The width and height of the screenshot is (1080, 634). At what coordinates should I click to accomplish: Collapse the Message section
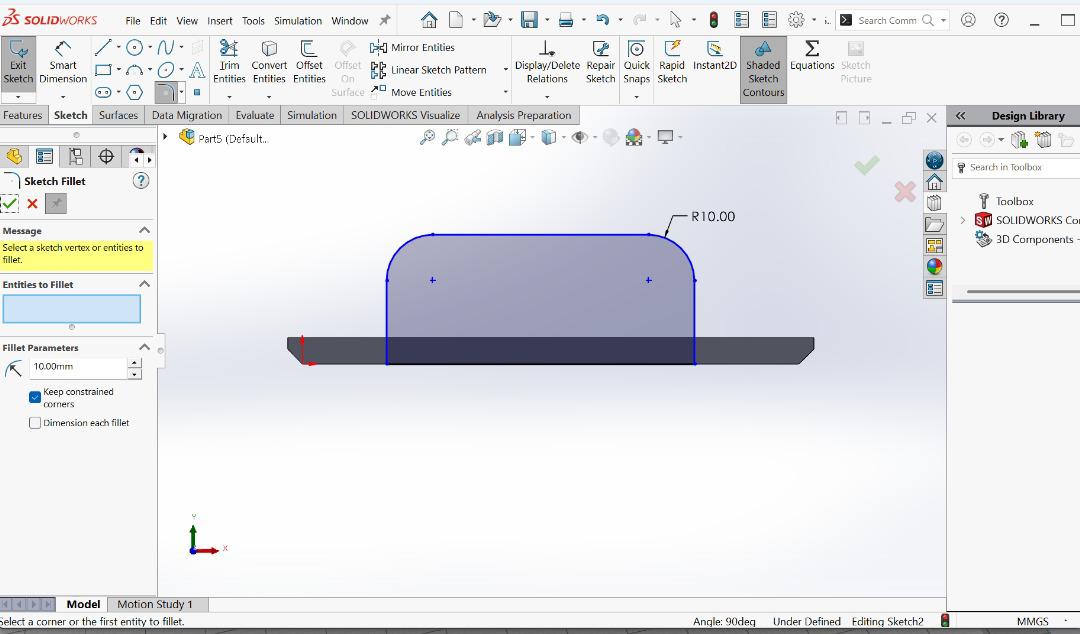[x=144, y=230]
